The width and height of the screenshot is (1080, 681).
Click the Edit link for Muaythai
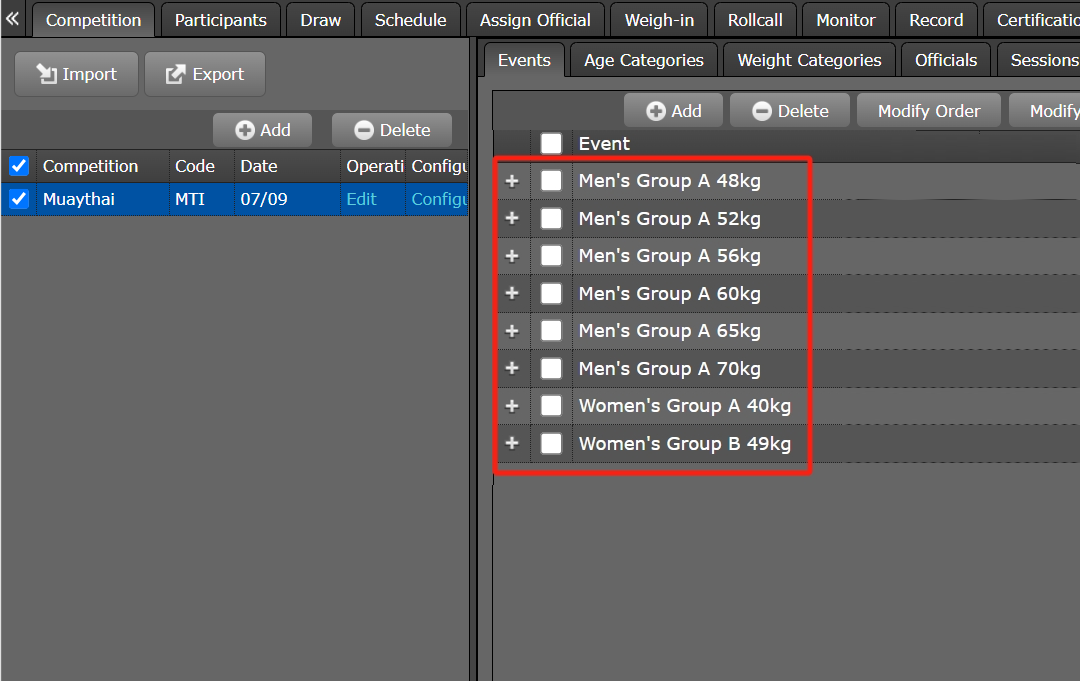pos(362,199)
